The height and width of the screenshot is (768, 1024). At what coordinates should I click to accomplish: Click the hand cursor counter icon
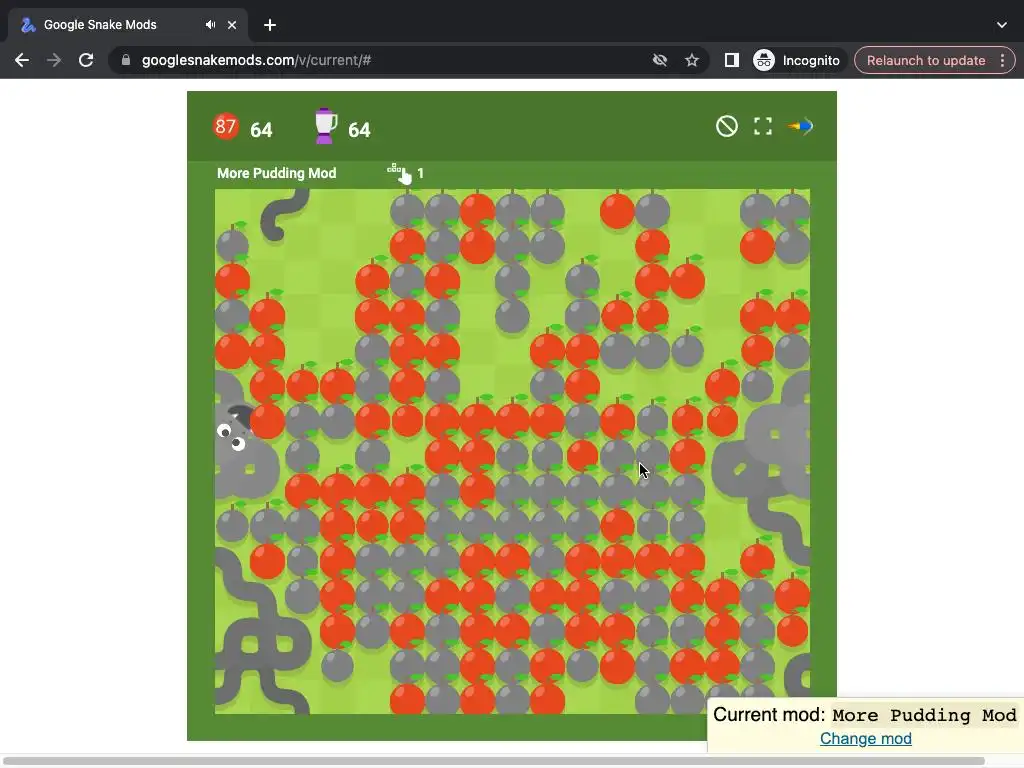pyautogui.click(x=400, y=173)
